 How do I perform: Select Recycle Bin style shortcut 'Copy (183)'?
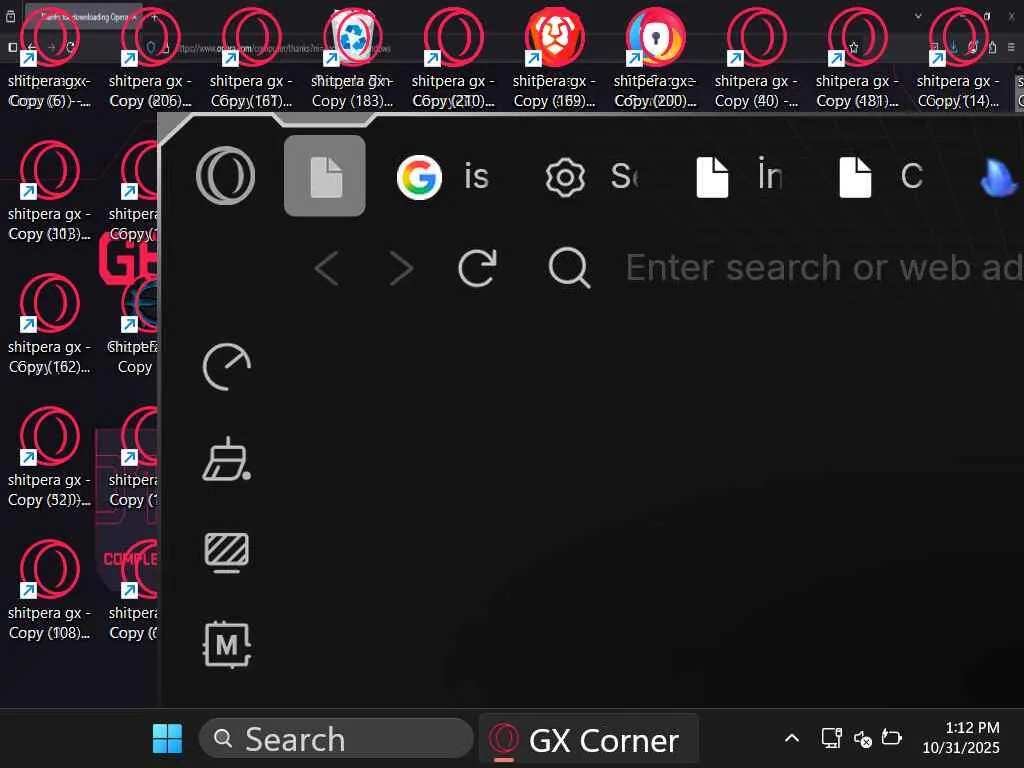point(353,57)
